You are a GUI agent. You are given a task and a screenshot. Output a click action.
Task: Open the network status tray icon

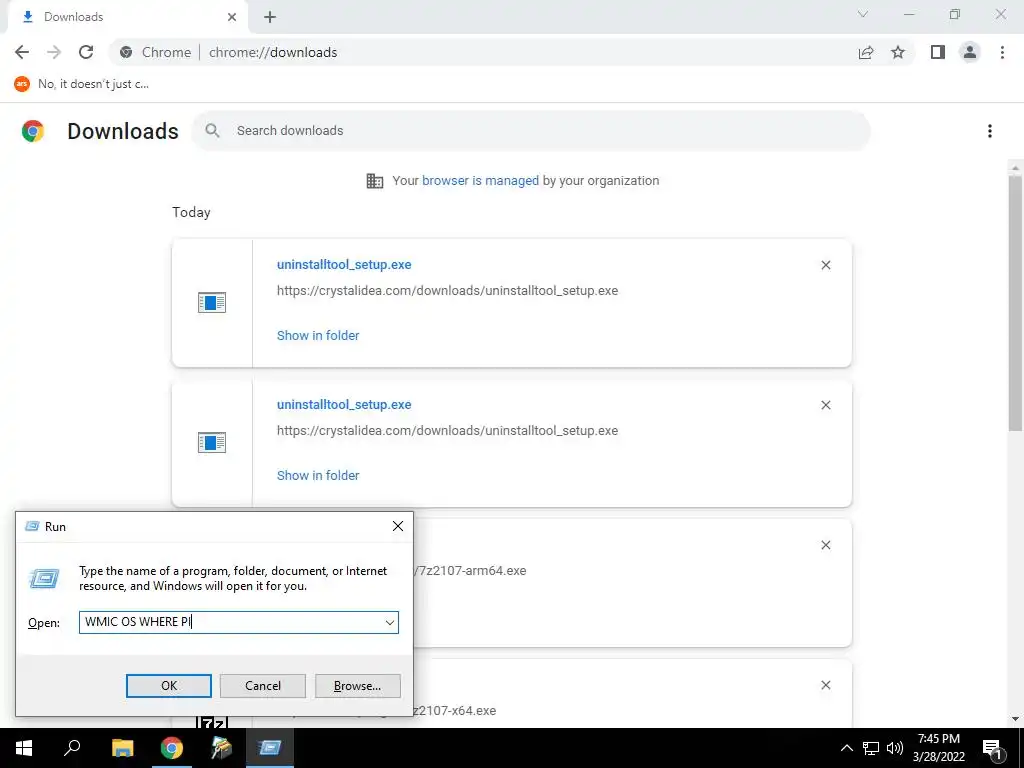tap(871, 748)
